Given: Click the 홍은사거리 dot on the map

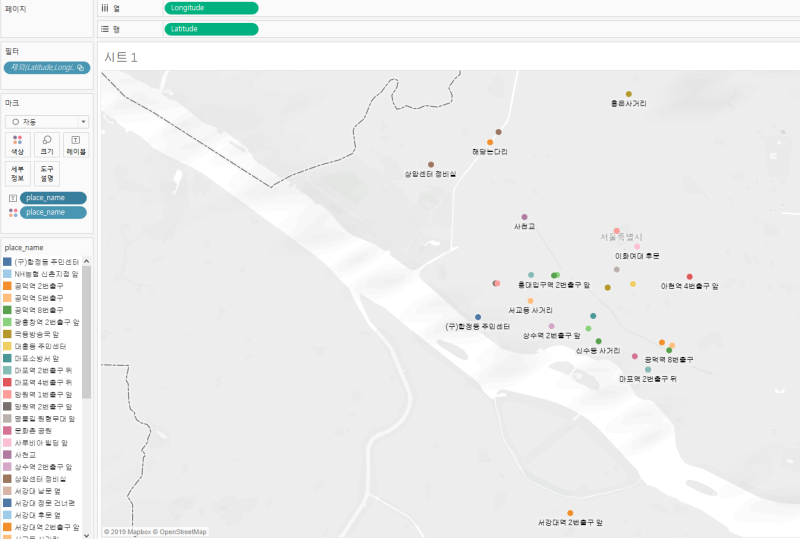Looking at the screenshot, I should pos(629,94).
